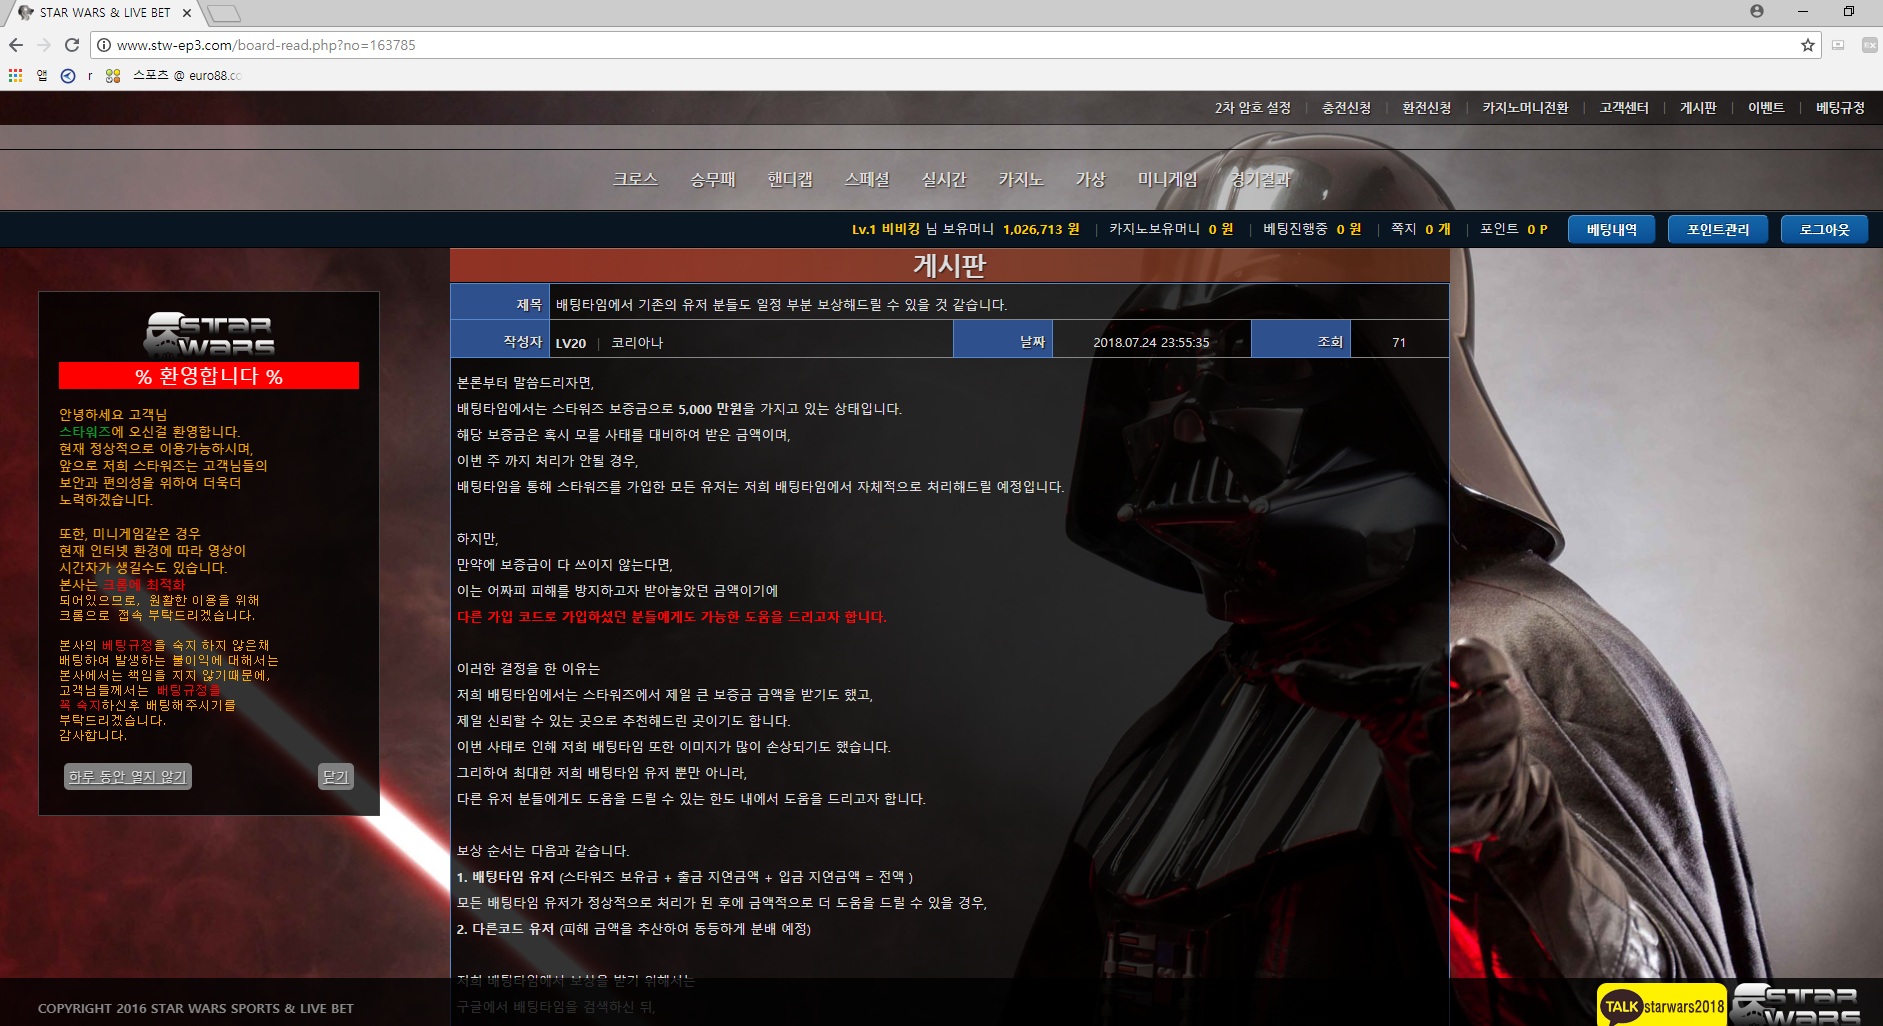Image resolution: width=1883 pixels, height=1026 pixels.
Task: Select the 핸디캡 betting category
Action: tap(790, 179)
